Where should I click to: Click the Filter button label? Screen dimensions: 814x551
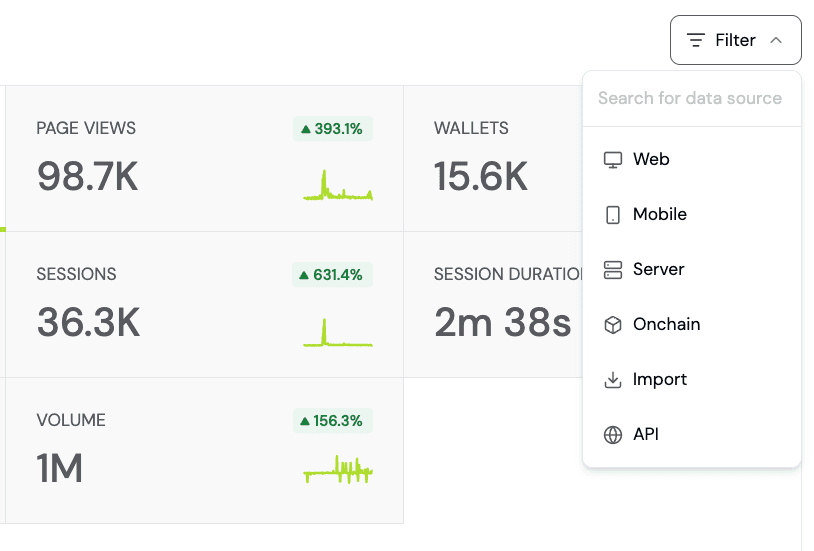(735, 40)
